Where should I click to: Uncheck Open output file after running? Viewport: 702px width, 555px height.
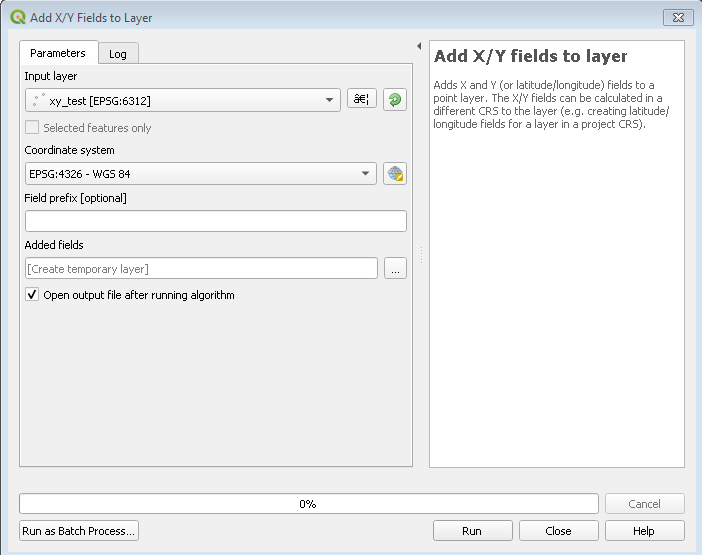(x=33, y=295)
